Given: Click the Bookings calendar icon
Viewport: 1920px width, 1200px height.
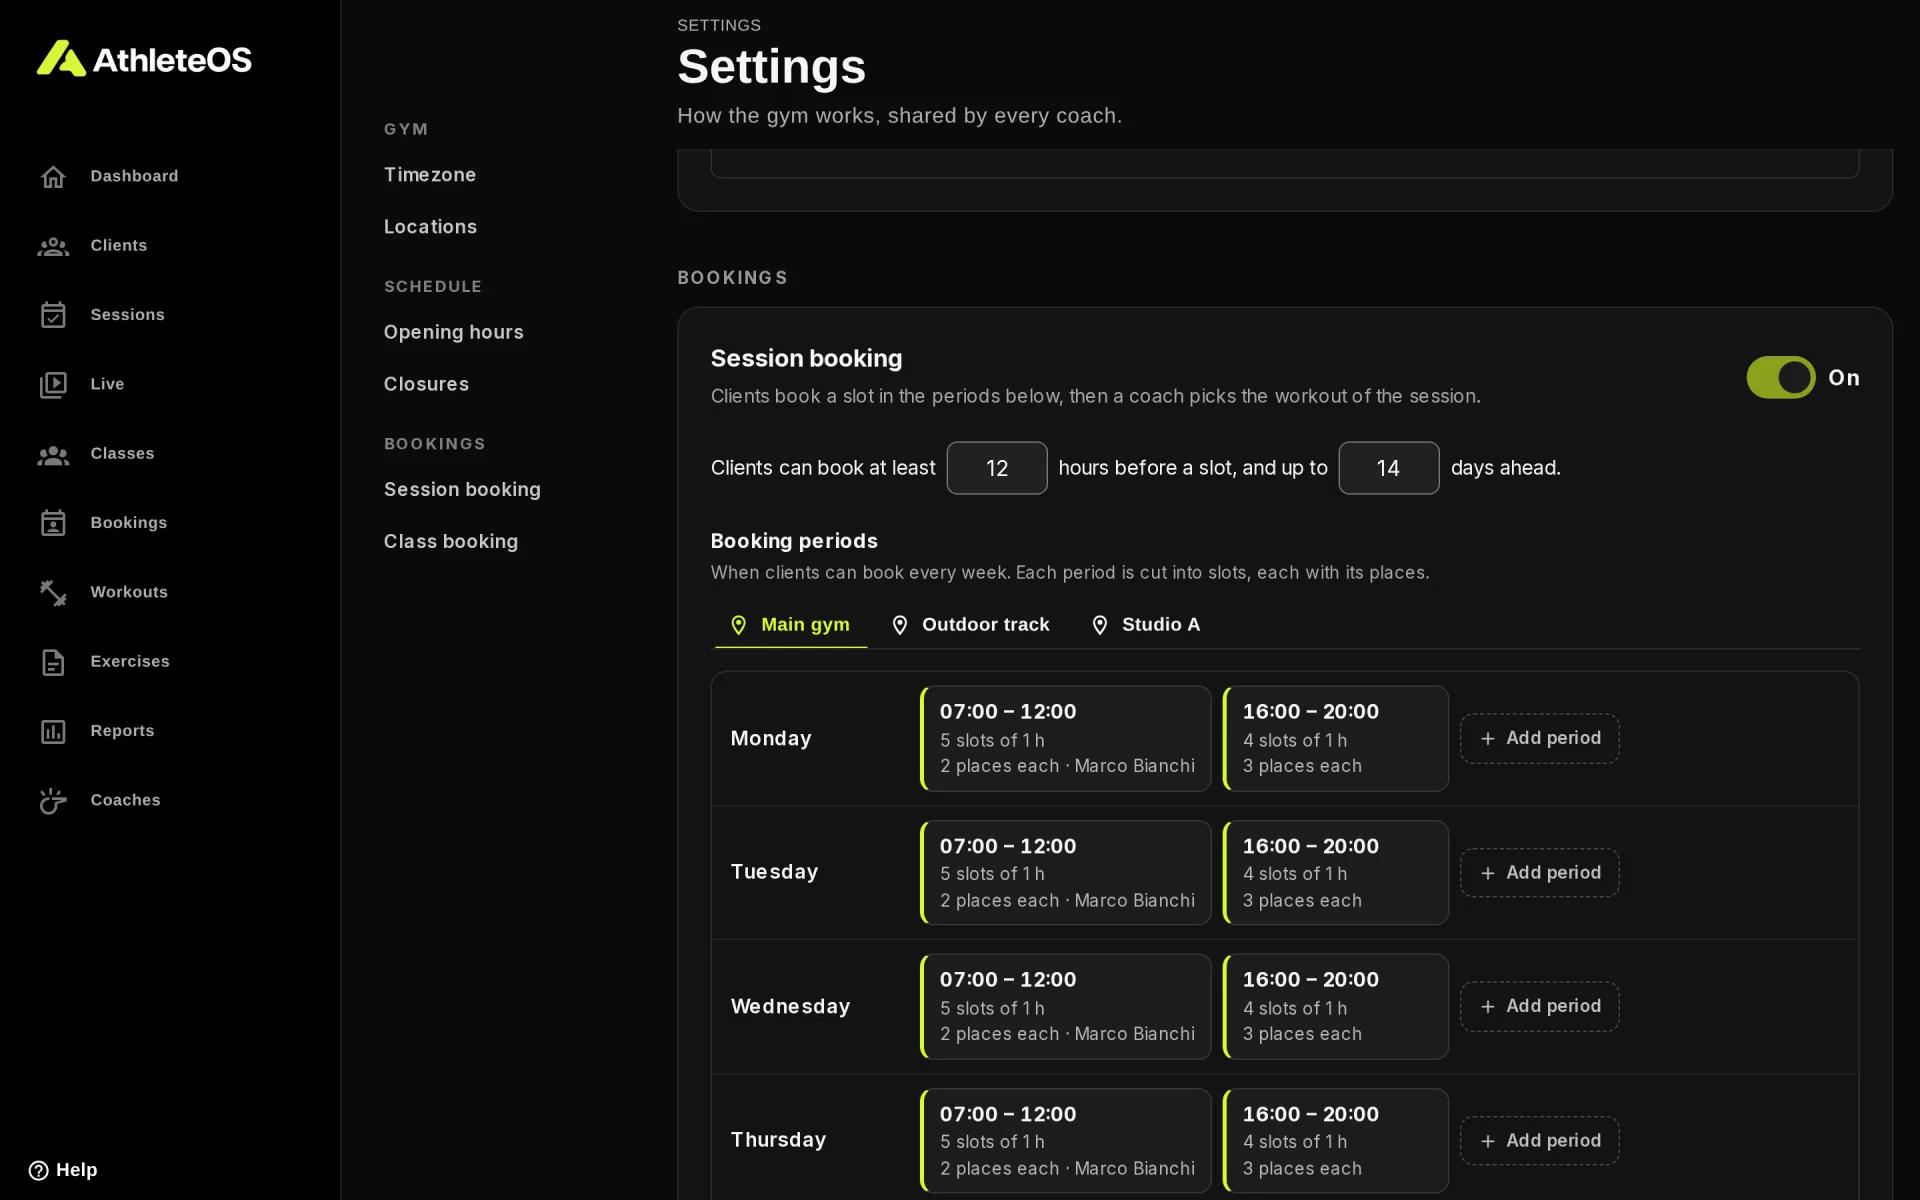Looking at the screenshot, I should 53,523.
